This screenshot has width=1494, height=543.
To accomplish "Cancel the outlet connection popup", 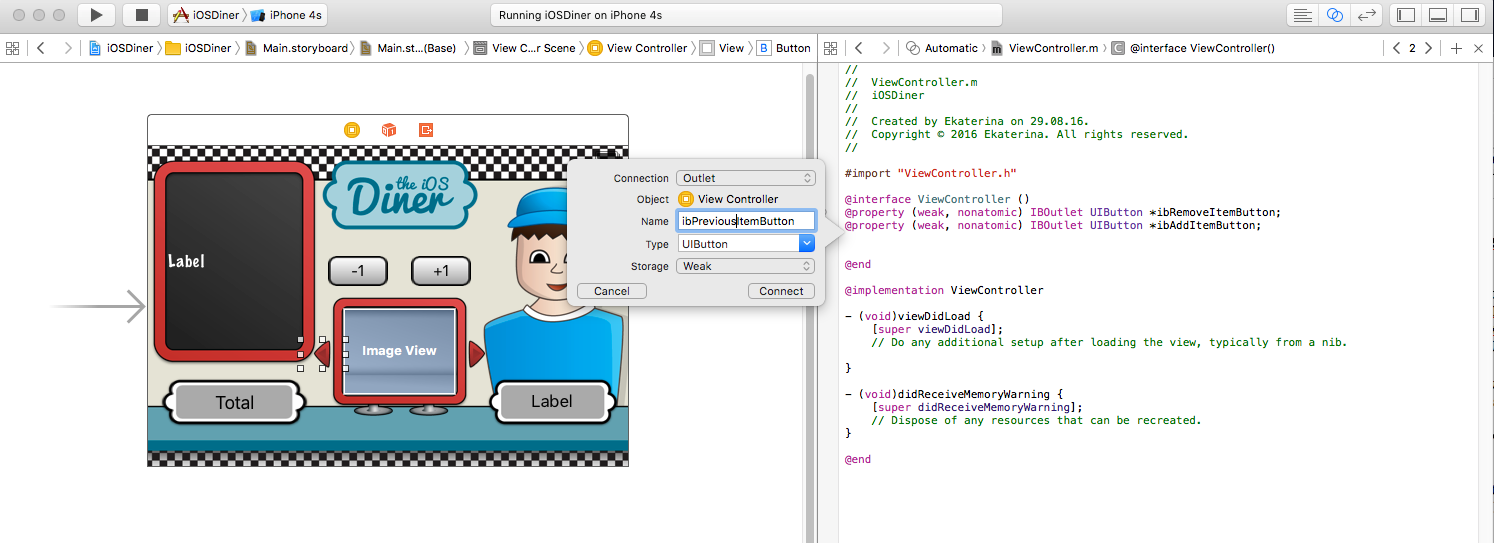I will click(611, 291).
